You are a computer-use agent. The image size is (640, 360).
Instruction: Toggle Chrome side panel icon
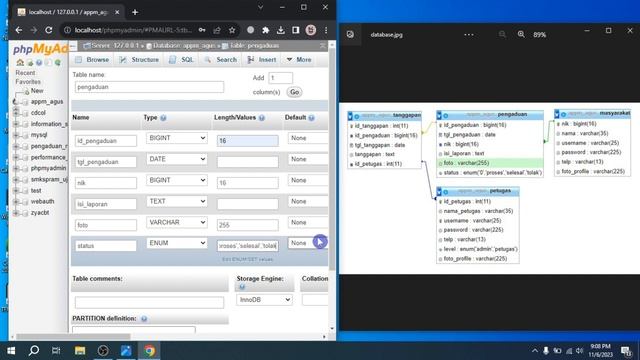click(296, 30)
